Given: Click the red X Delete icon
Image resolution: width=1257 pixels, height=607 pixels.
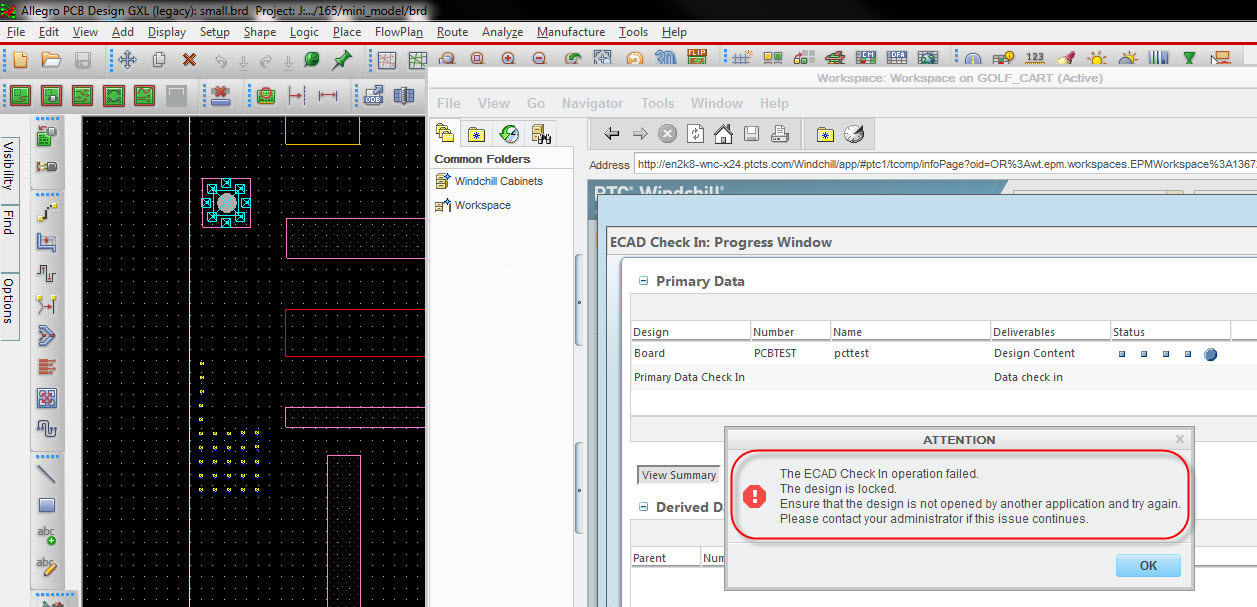Looking at the screenshot, I should 189,60.
